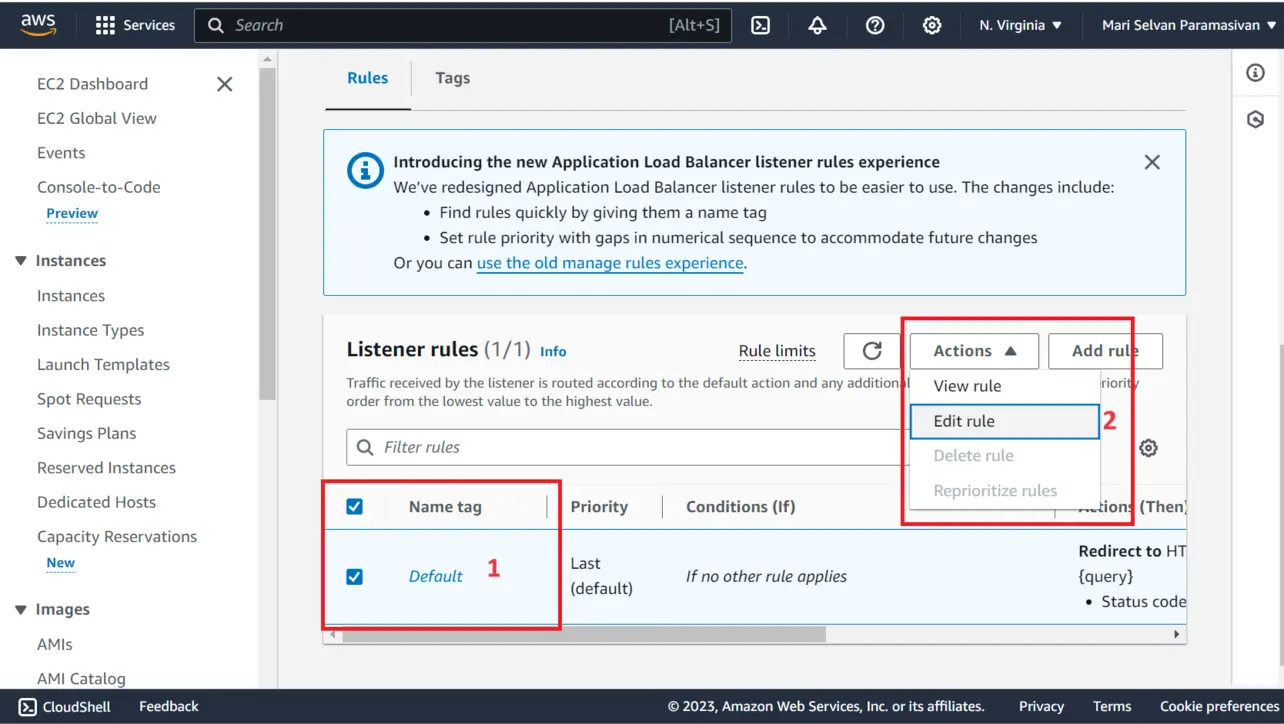Open the Default rule name link
Image resolution: width=1284 pixels, height=724 pixels.
(x=436, y=576)
